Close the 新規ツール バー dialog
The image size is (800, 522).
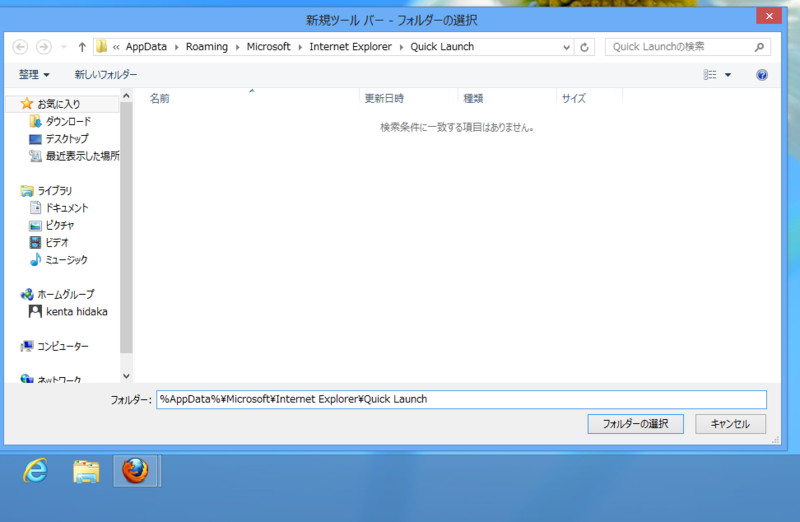(x=769, y=16)
